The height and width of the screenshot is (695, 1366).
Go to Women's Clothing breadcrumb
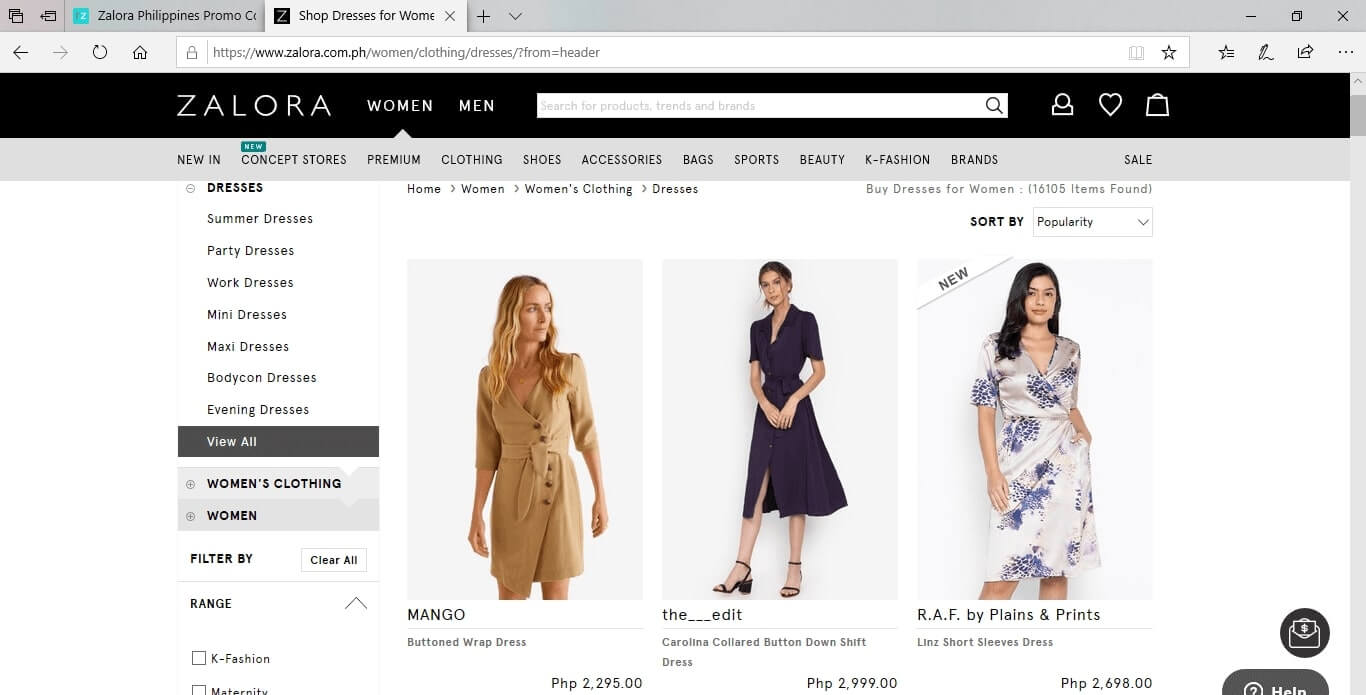coord(579,189)
